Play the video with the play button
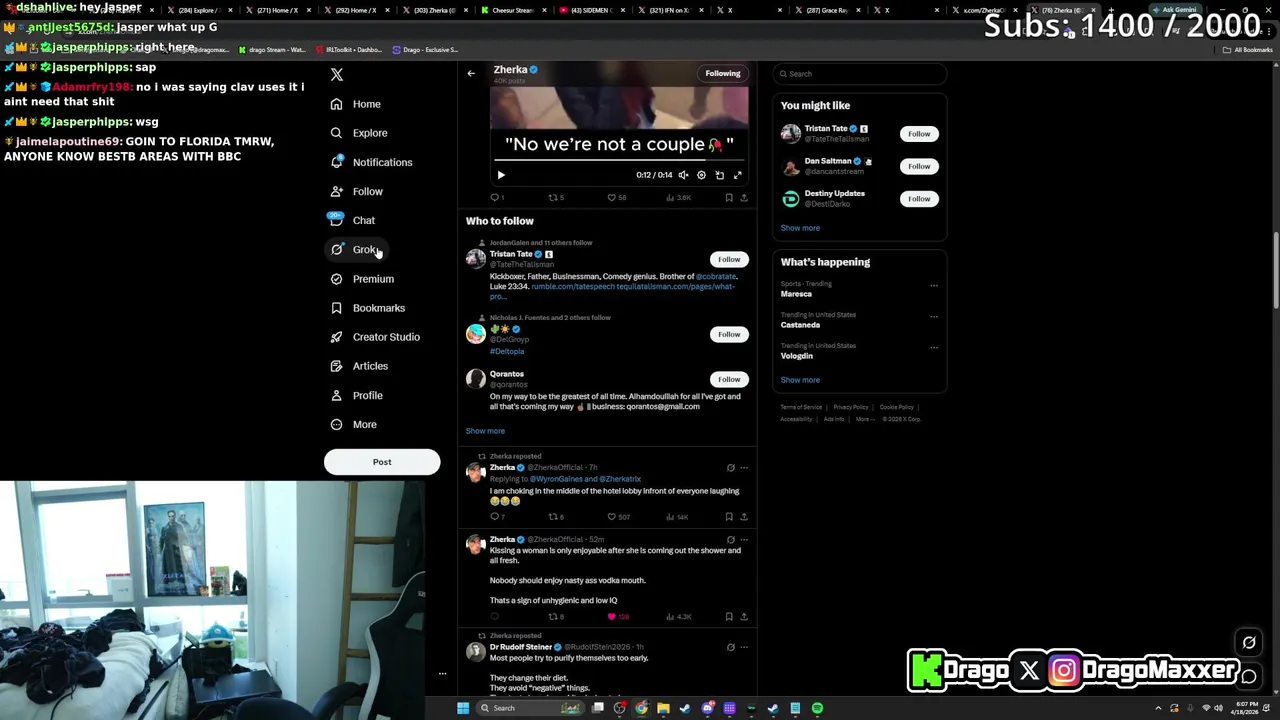1280x720 pixels. click(x=501, y=175)
